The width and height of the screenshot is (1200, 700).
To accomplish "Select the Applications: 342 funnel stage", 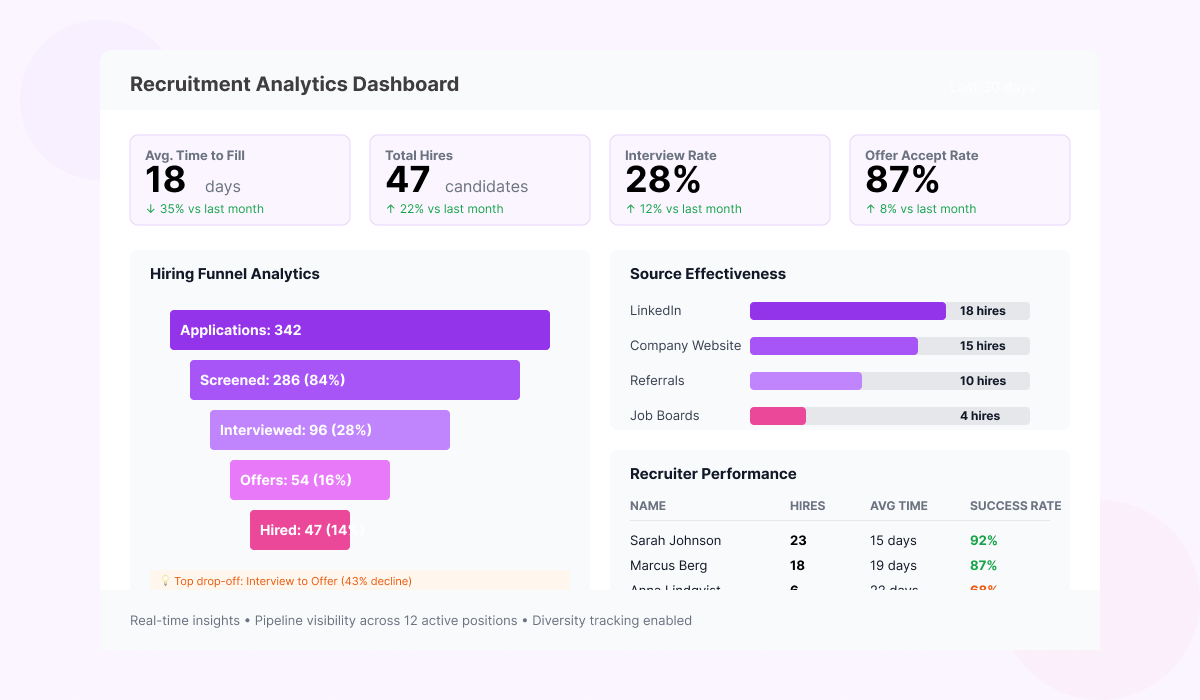I will (x=360, y=330).
